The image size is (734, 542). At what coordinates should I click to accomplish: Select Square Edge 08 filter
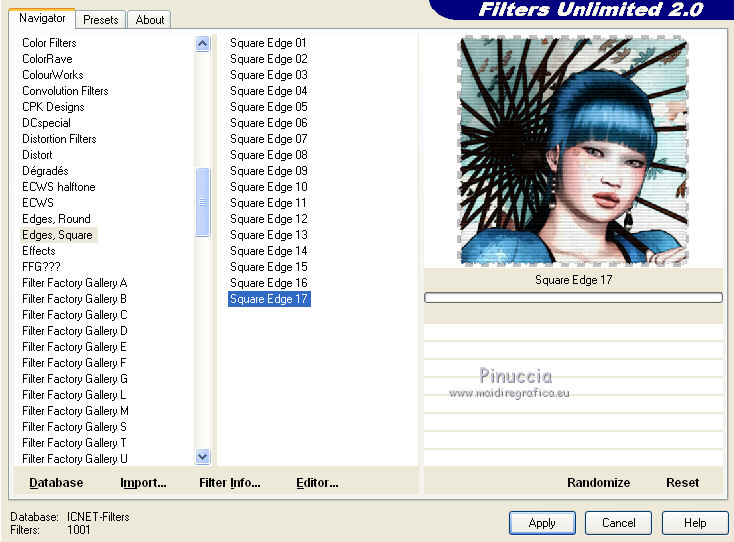pos(269,155)
